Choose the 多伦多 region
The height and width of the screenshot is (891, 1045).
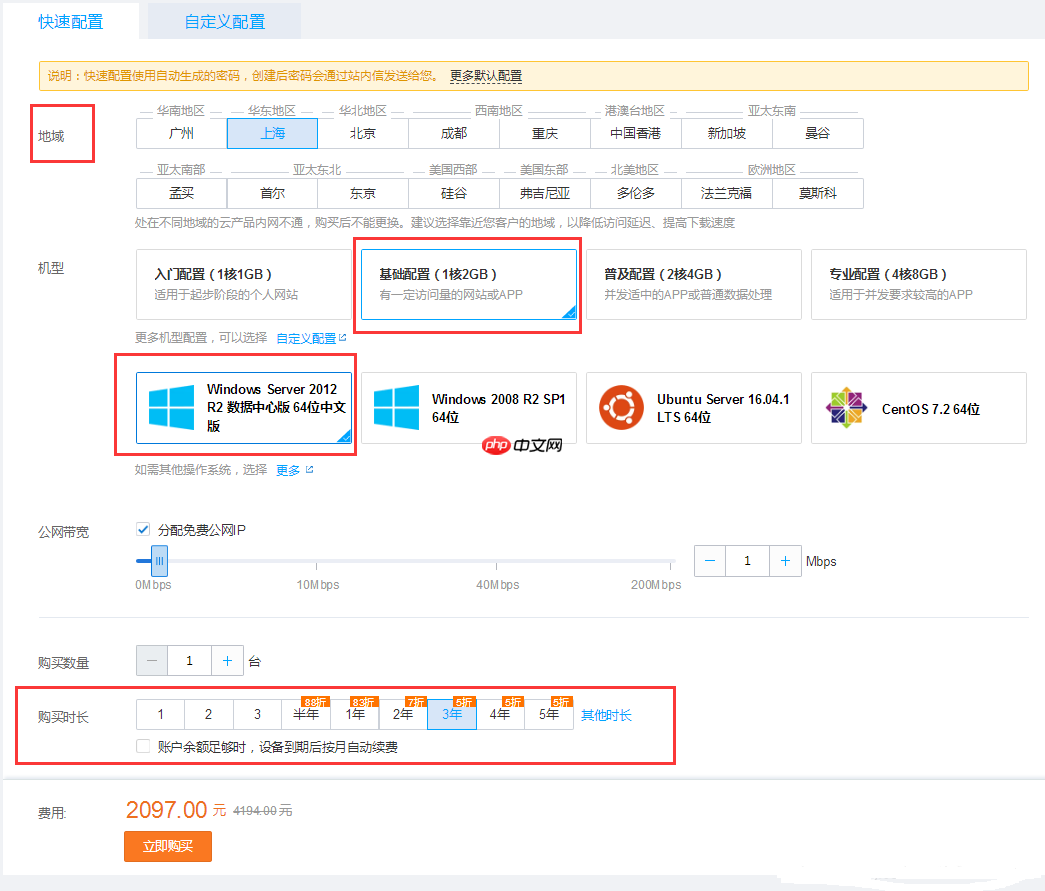(x=636, y=193)
